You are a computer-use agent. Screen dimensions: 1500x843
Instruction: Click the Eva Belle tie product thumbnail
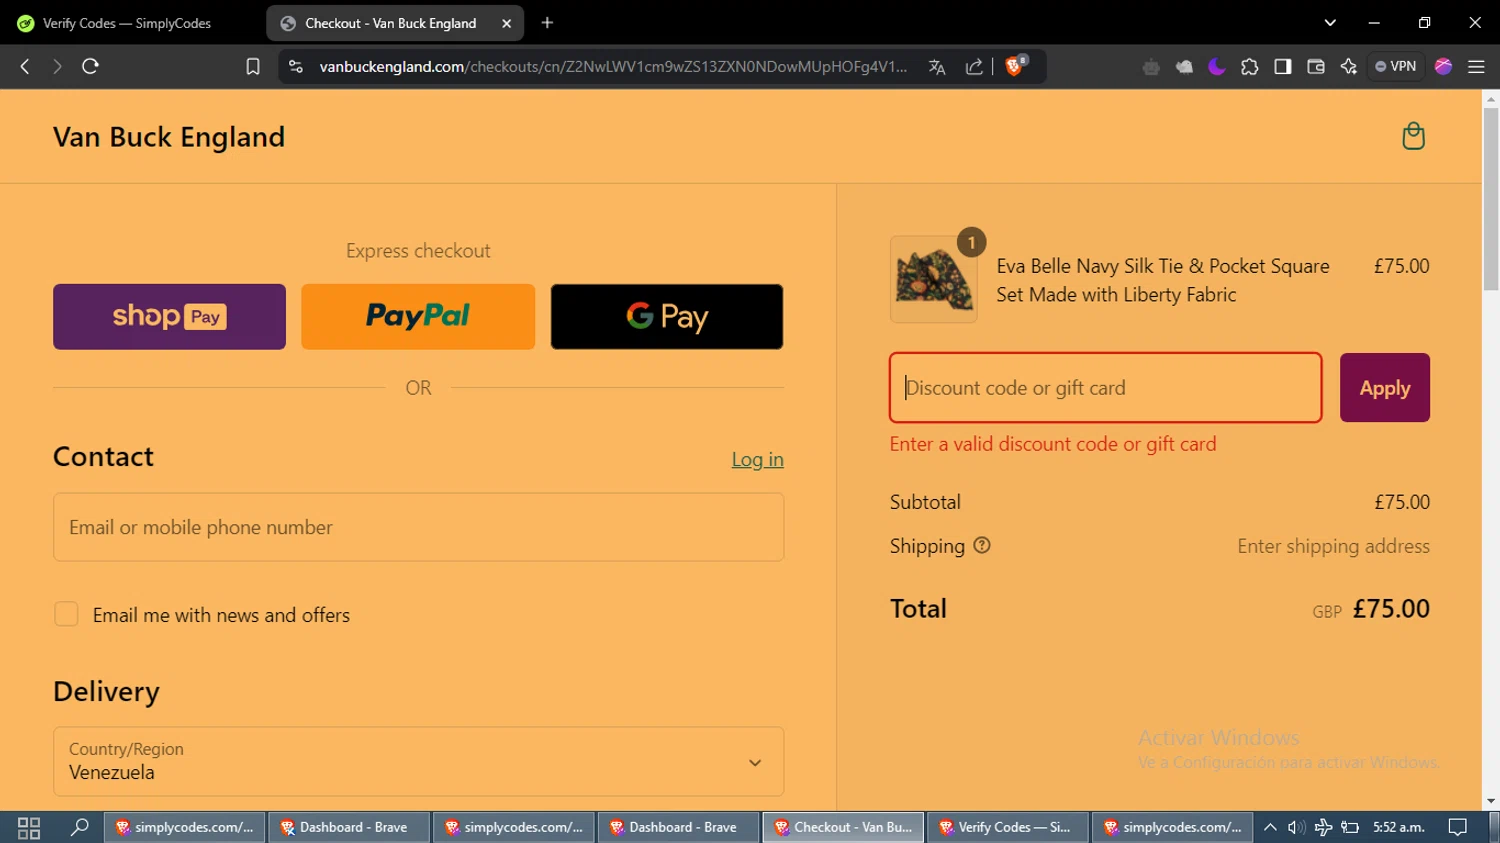[x=933, y=279]
